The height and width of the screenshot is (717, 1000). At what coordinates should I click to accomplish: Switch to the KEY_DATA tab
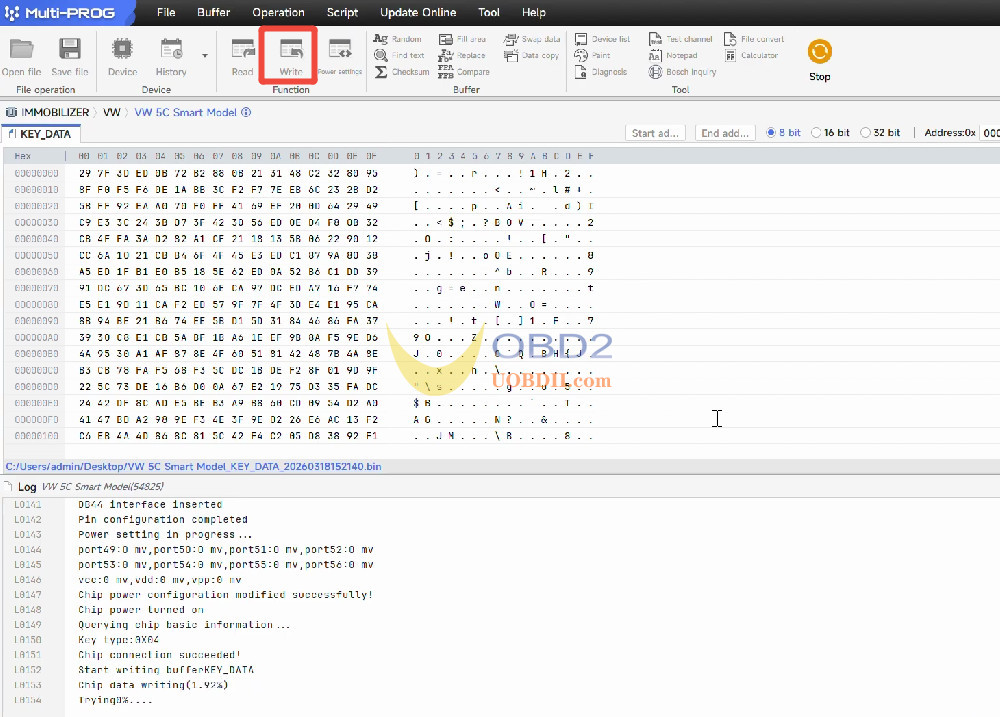[x=40, y=134]
